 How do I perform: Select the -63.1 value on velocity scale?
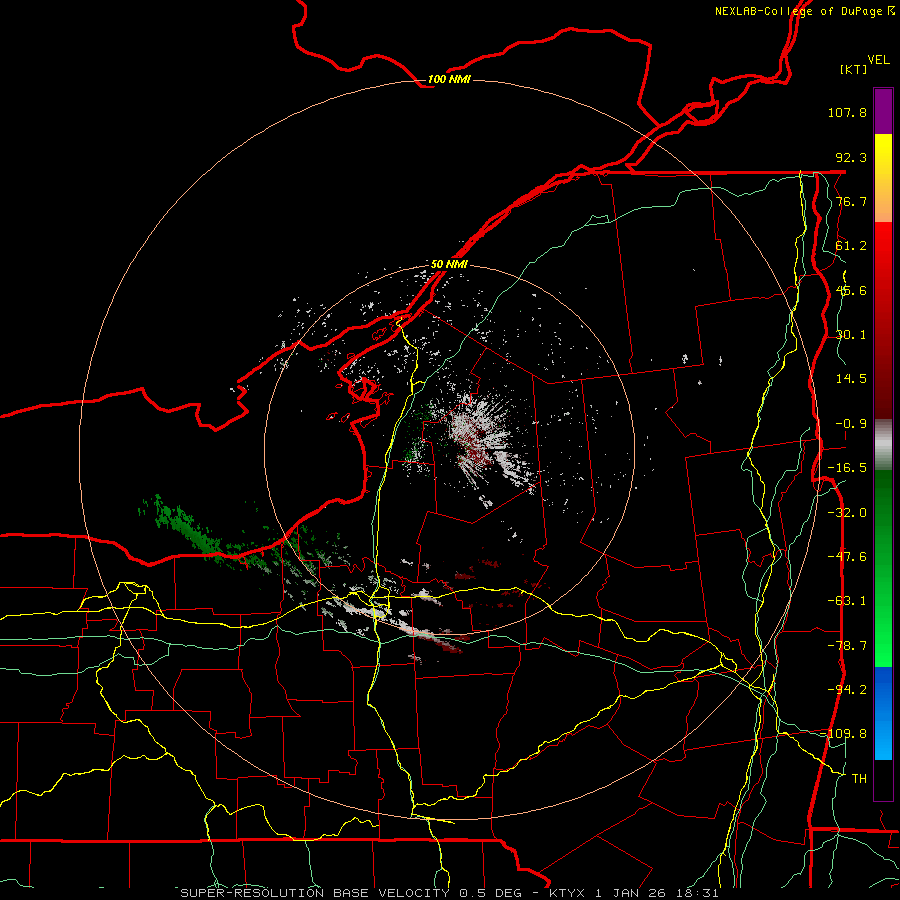point(847,601)
